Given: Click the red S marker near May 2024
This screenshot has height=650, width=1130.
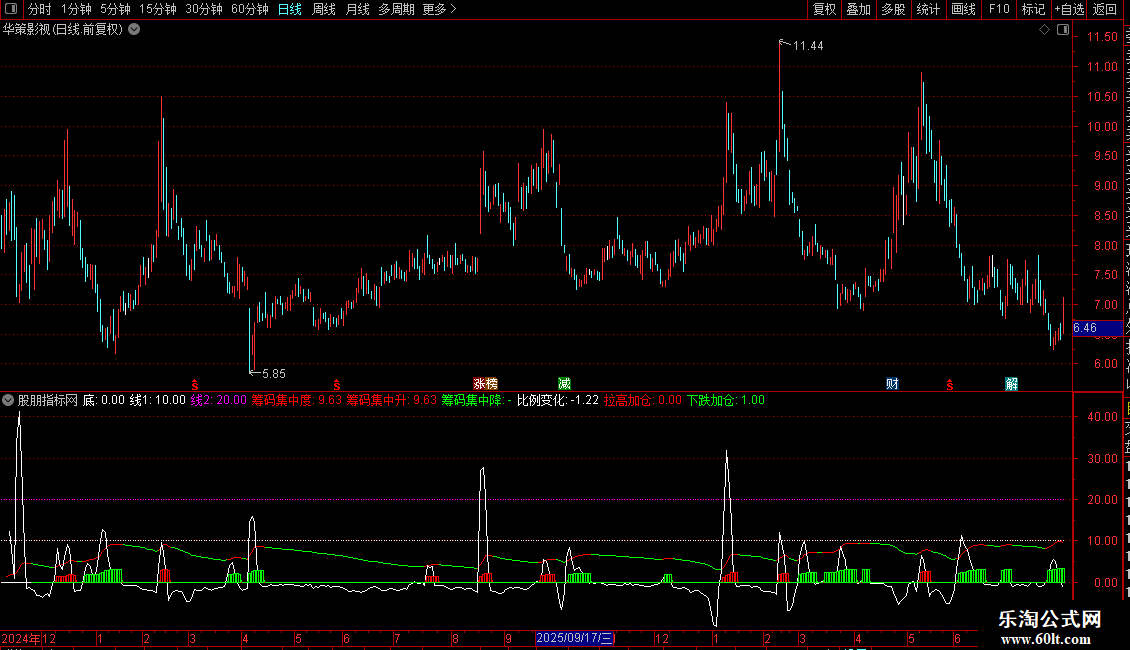Looking at the screenshot, I should 337,386.
